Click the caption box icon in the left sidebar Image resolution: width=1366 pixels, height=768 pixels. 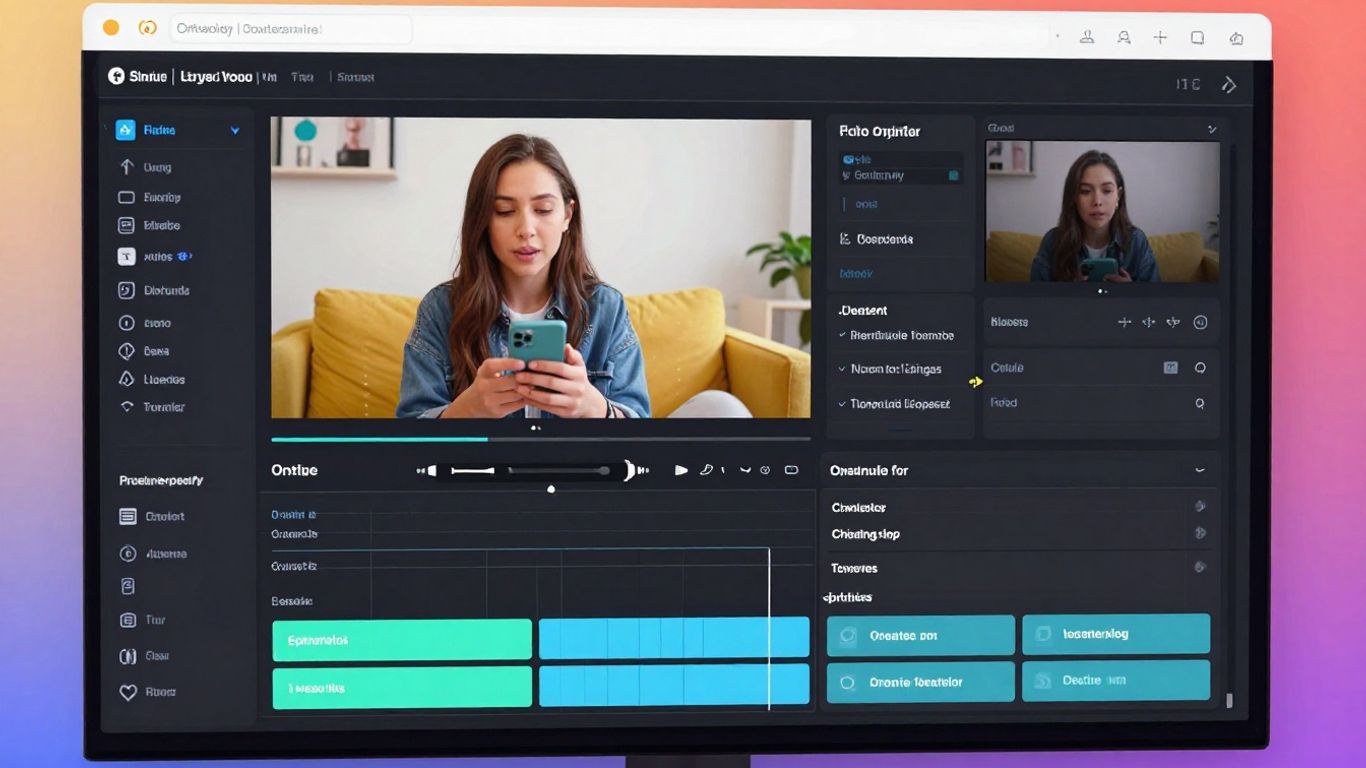pos(126,226)
